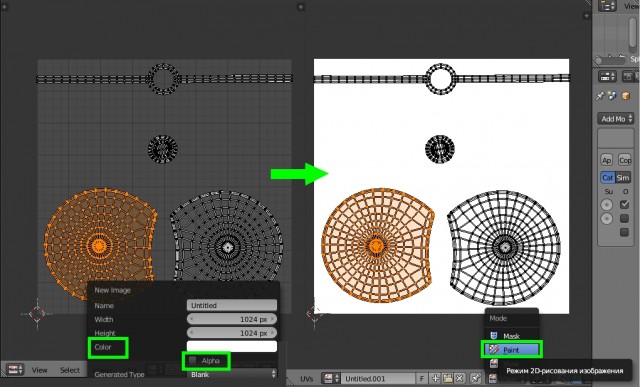Open the Add Modifier dropdown
Viewport: 640px width, 387px height.
click(616, 119)
